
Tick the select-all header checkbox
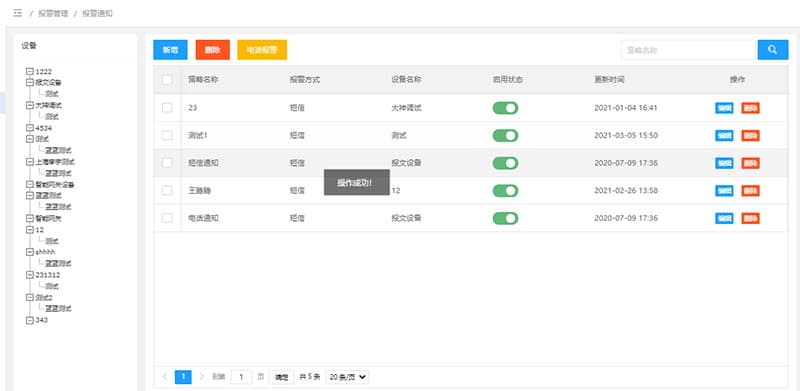pos(167,80)
